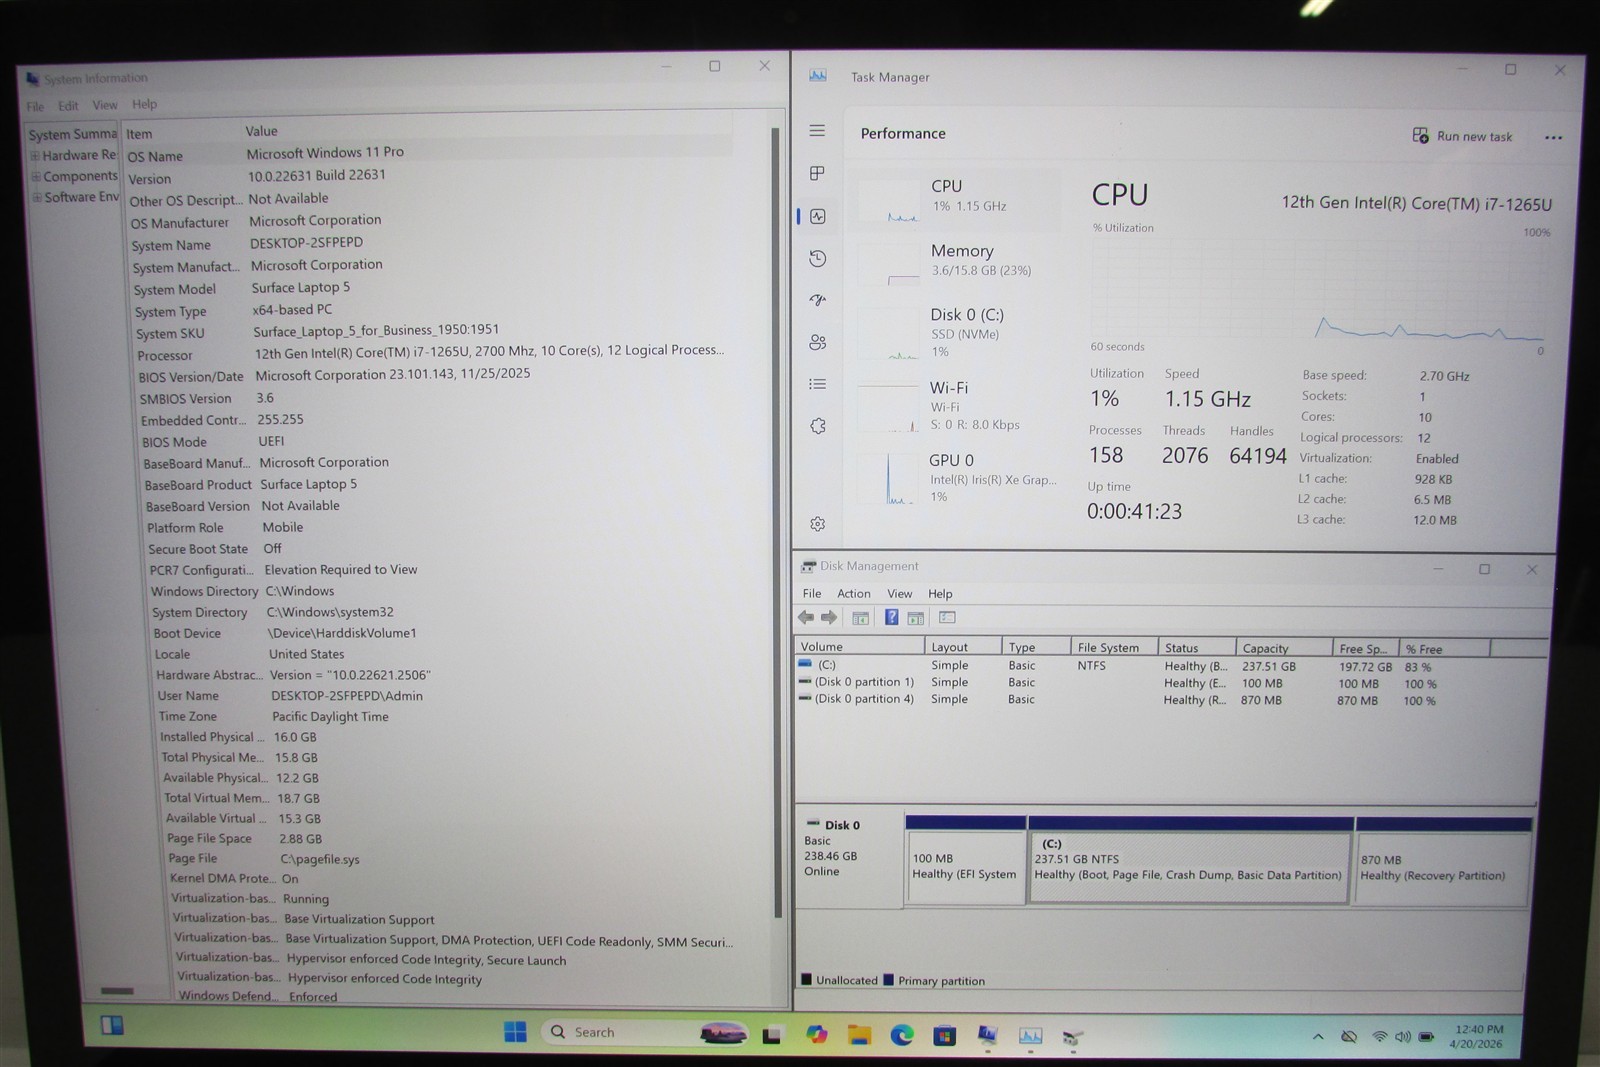Open Users icon in Task Manager sidebar
The image size is (1600, 1067).
817,342
